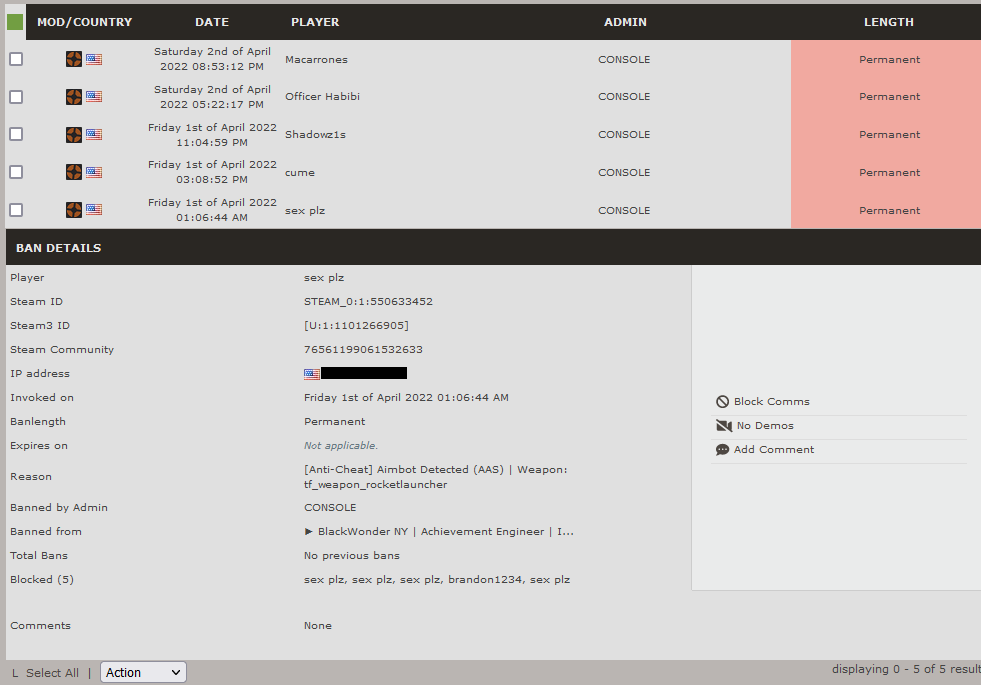Click Select All at the bottom
The image size is (981, 685).
coord(53,673)
